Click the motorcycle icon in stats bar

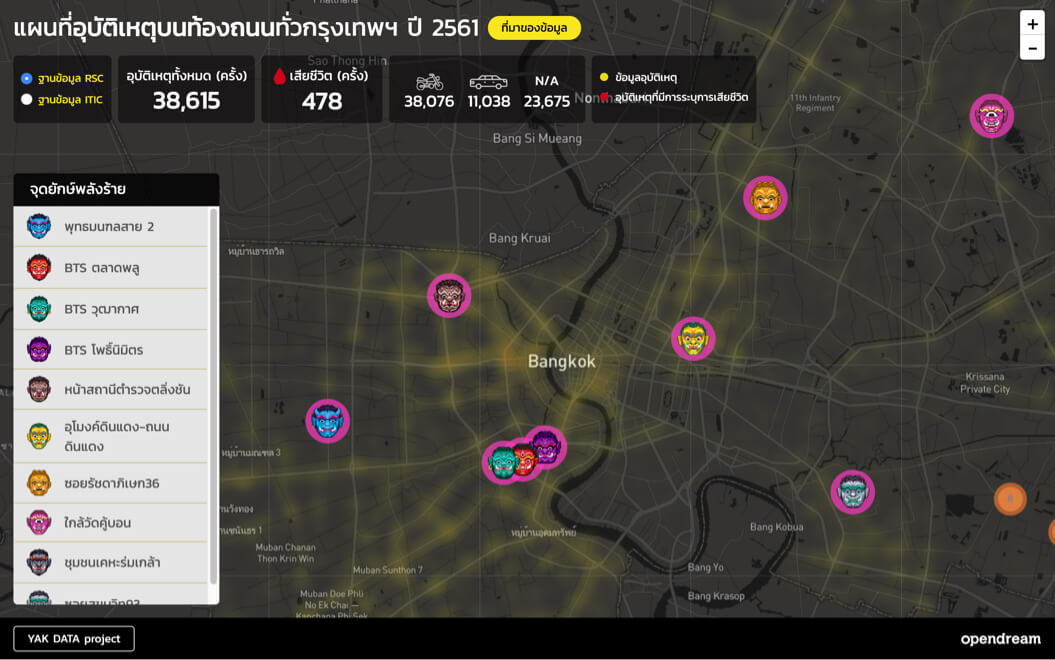coord(429,82)
